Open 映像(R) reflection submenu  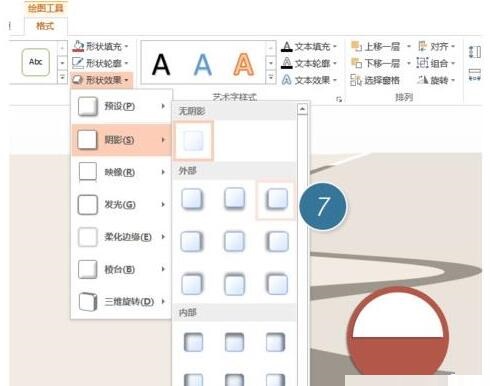click(121, 172)
